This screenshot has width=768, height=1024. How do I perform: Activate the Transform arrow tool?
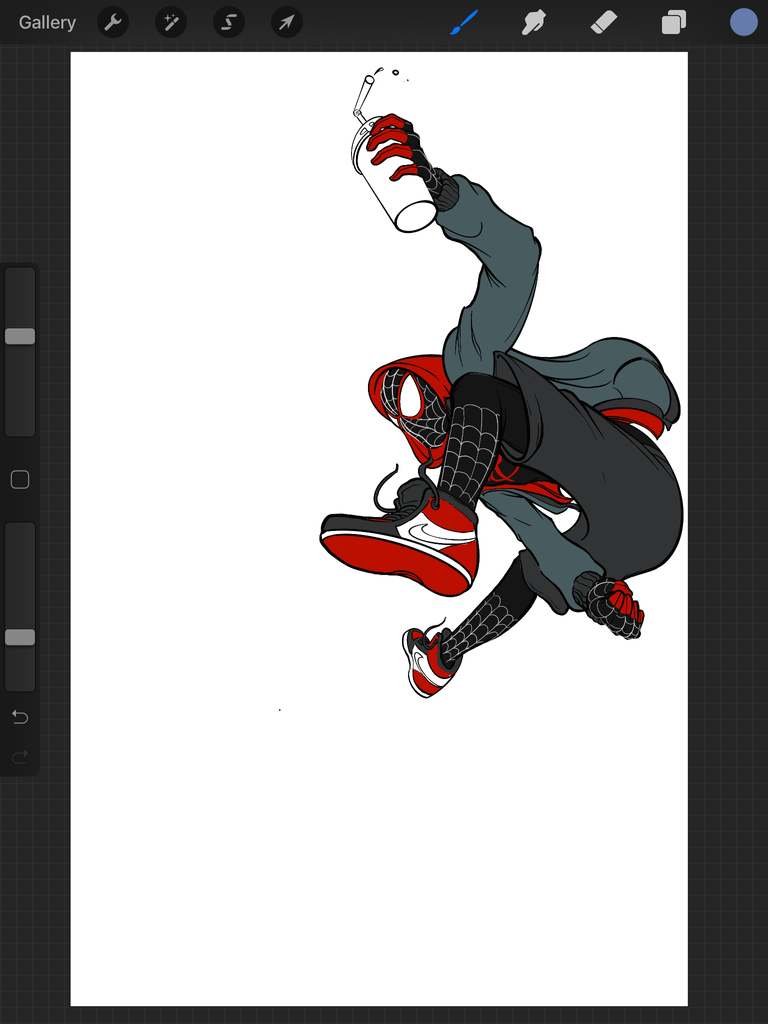(x=287, y=23)
